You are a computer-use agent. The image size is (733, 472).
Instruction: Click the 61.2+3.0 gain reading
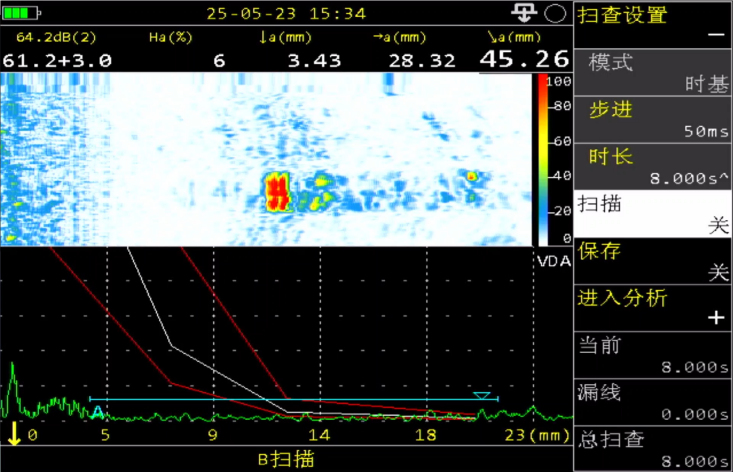[x=57, y=60]
